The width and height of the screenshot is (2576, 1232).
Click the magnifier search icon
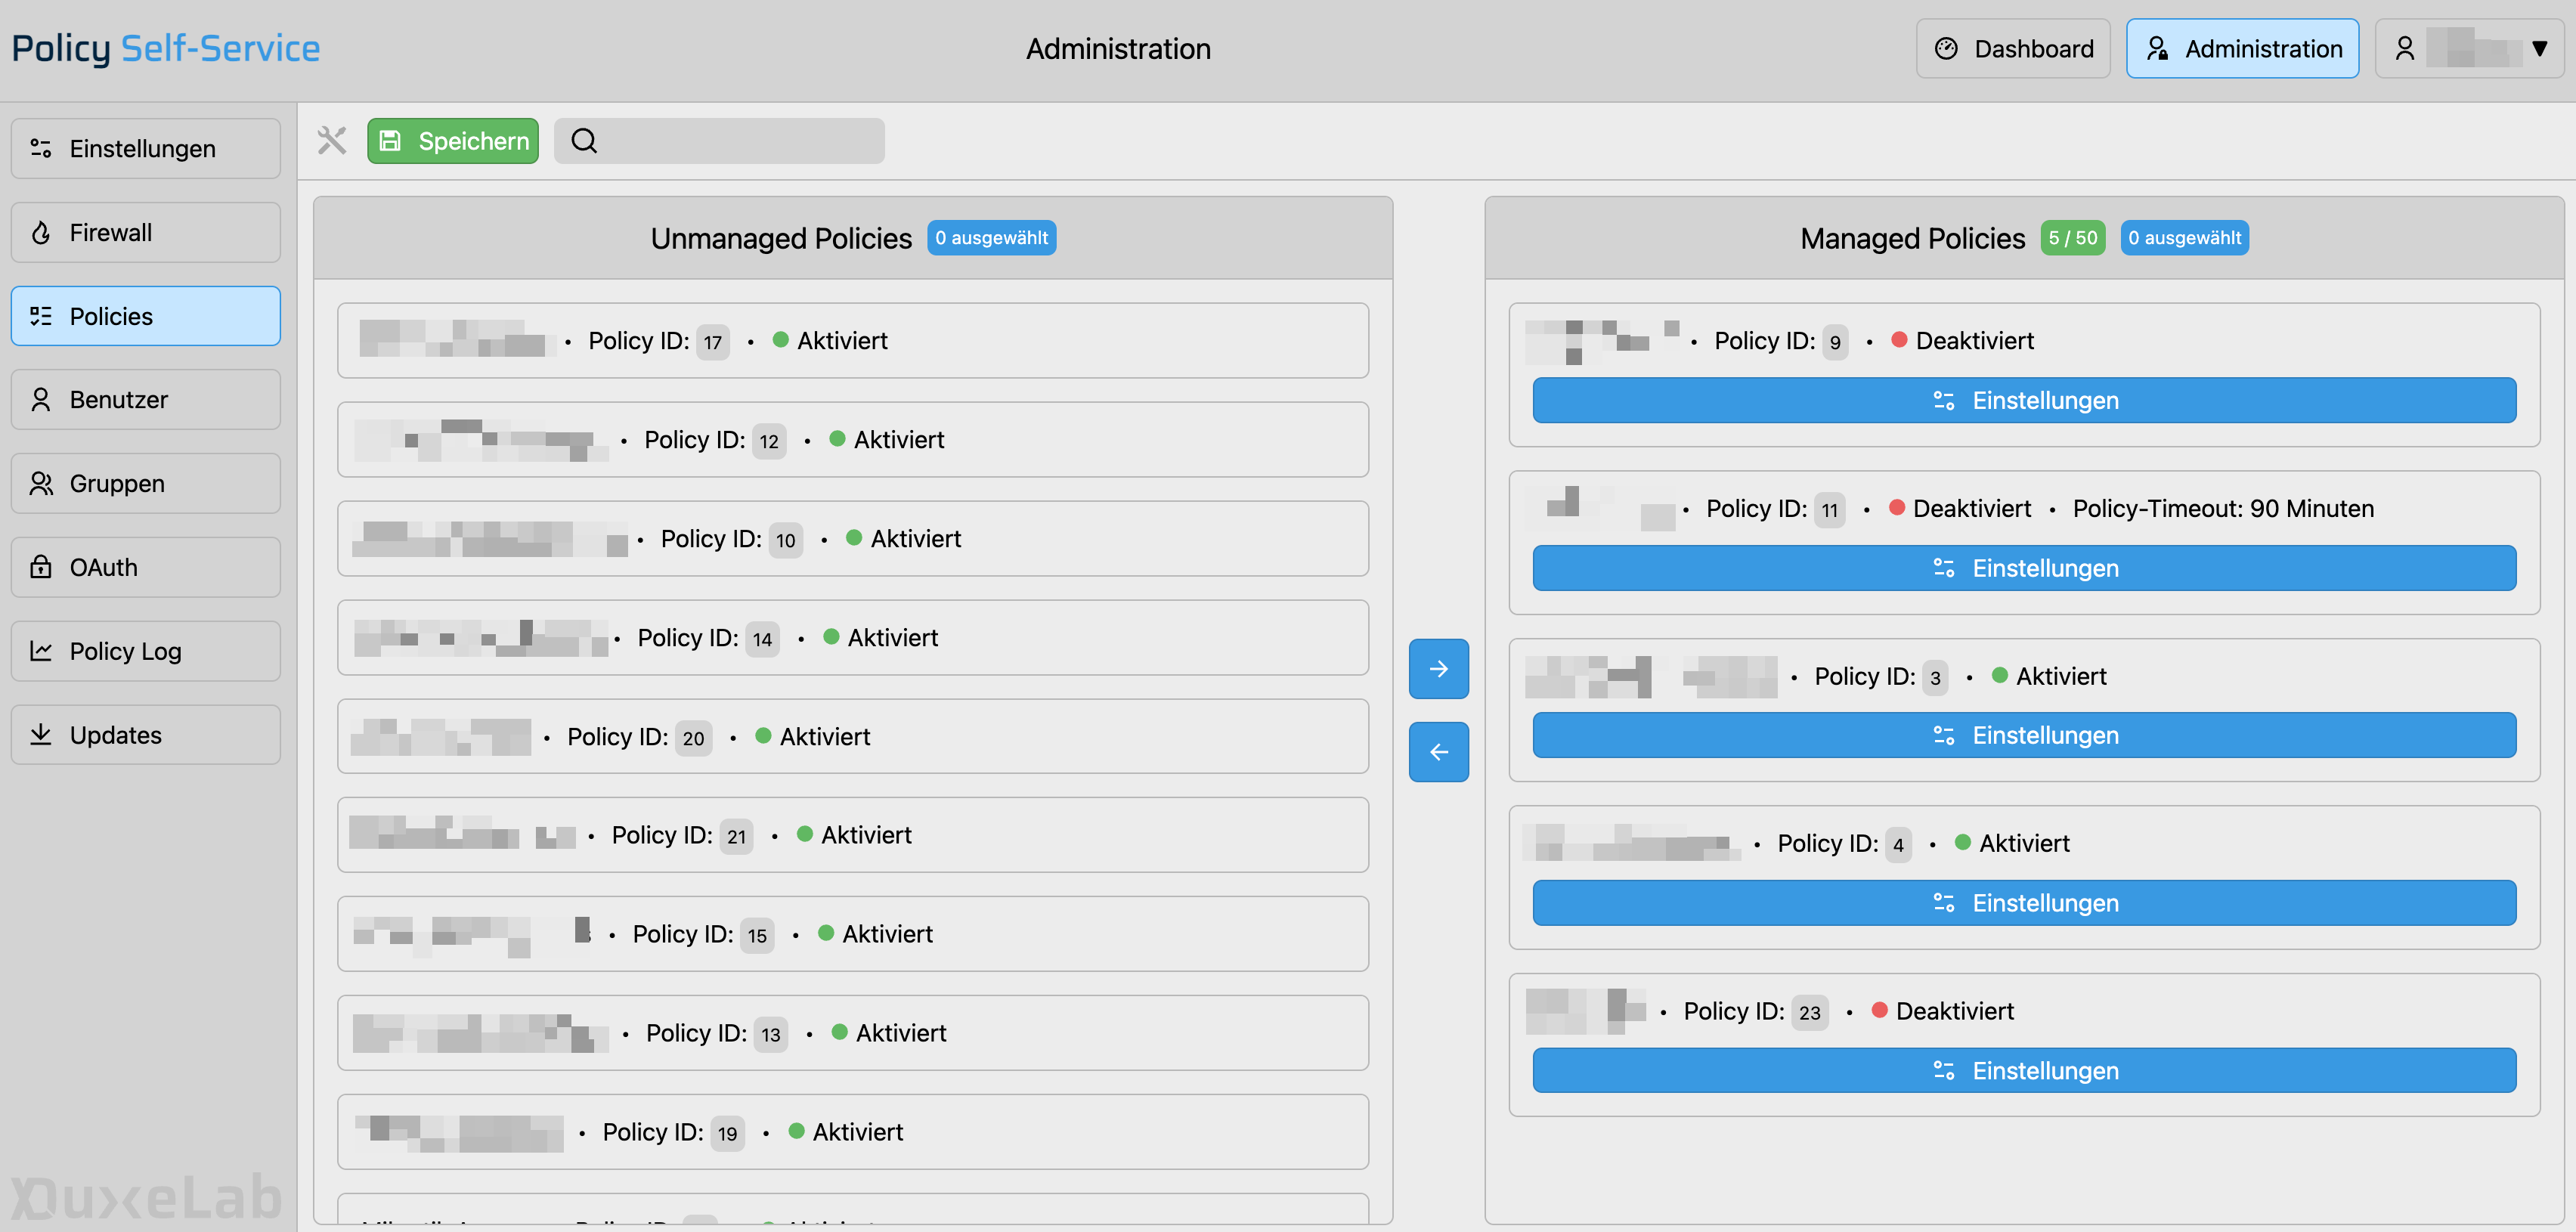584,141
